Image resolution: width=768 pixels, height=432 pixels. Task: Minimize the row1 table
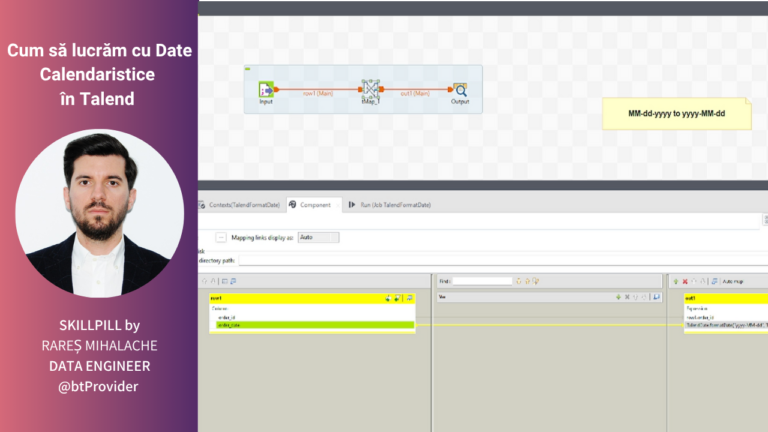[409, 298]
